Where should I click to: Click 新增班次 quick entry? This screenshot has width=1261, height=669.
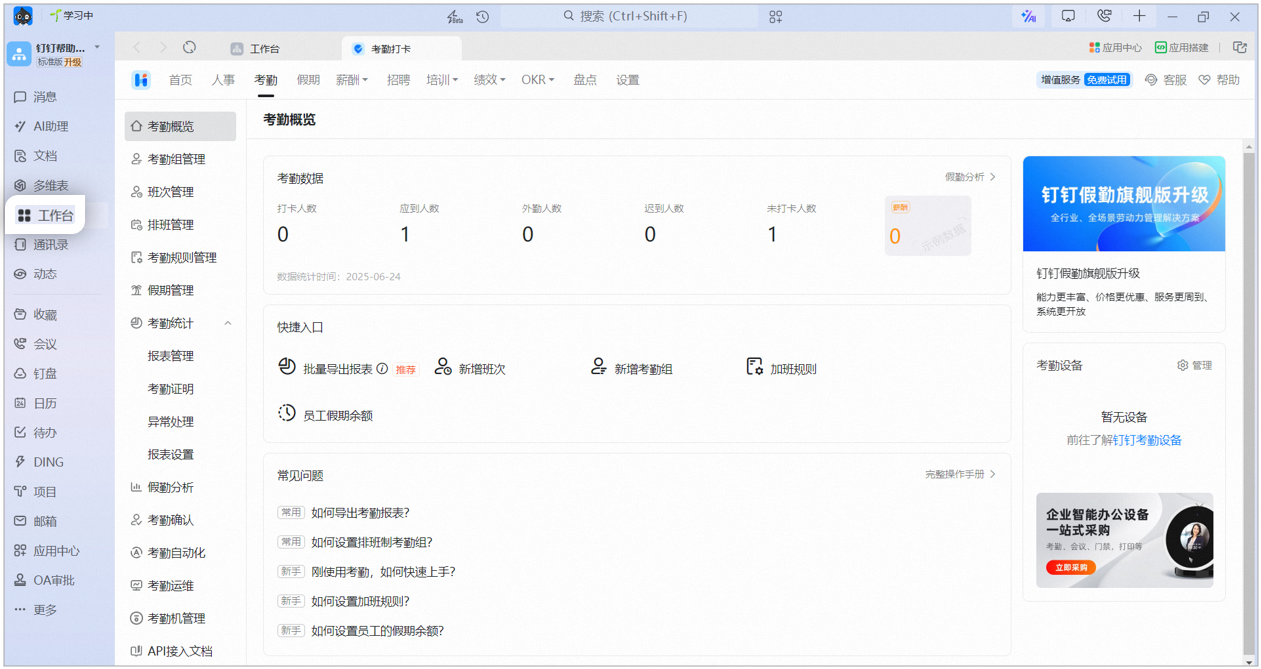coord(470,369)
